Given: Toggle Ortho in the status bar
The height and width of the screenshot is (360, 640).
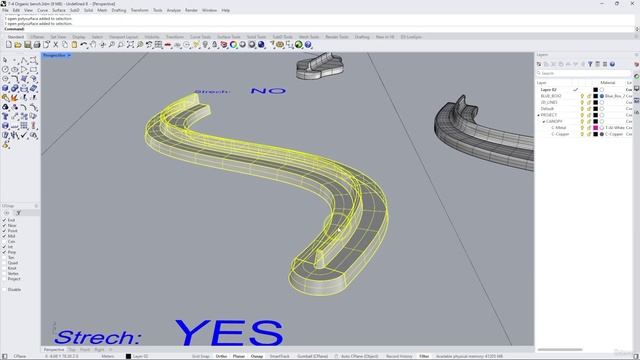Looking at the screenshot, I should pyautogui.click(x=222, y=356).
